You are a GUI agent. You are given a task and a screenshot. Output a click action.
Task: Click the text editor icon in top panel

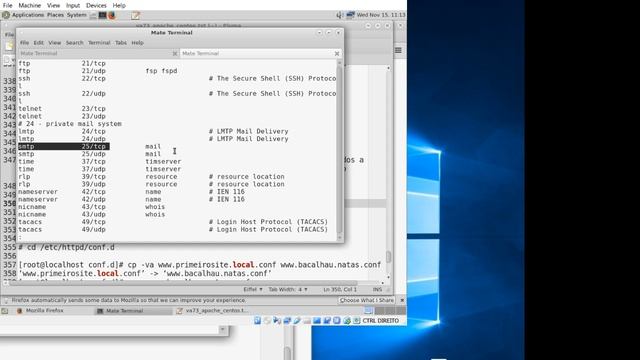[x=136, y=16]
